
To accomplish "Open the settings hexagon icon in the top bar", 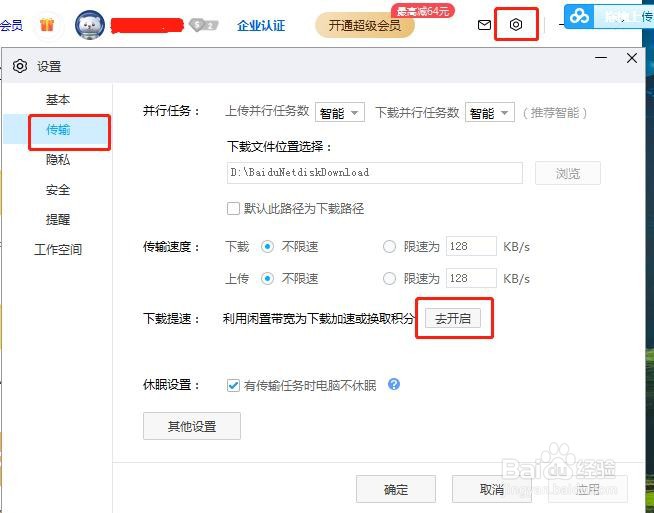I will tap(516, 25).
